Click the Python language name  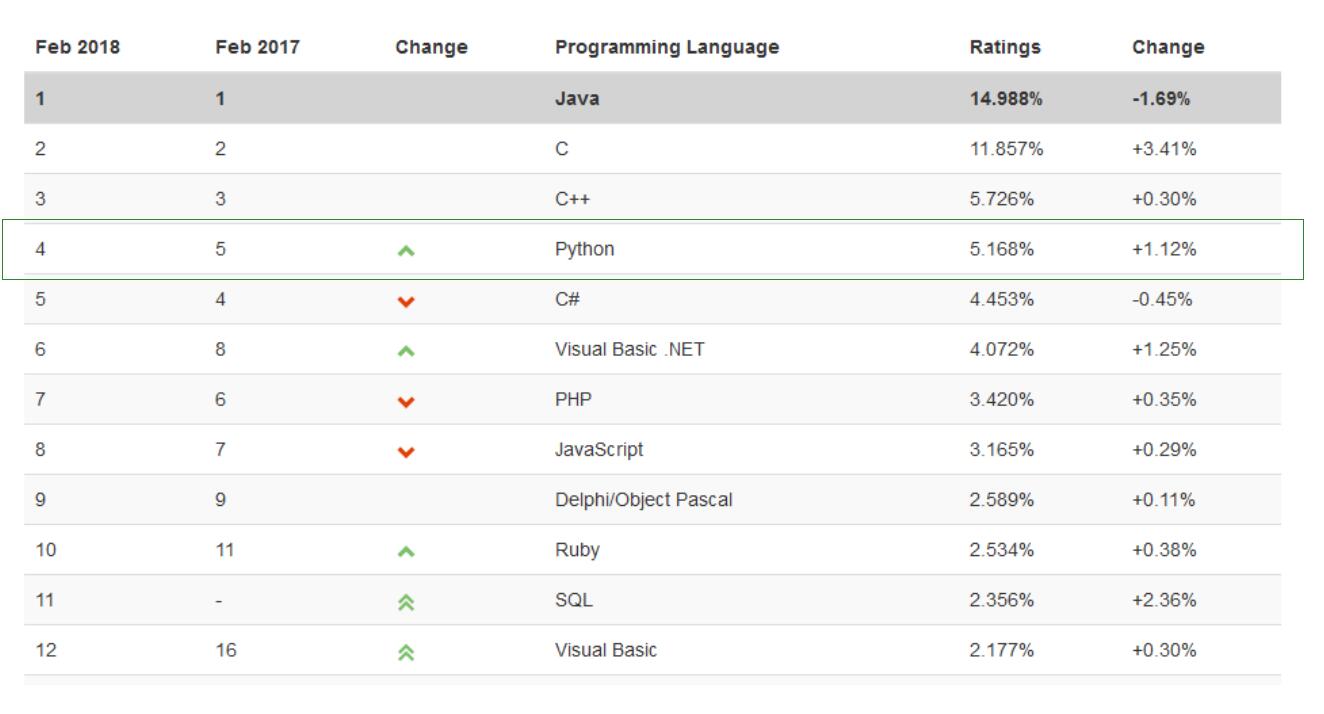(x=584, y=249)
